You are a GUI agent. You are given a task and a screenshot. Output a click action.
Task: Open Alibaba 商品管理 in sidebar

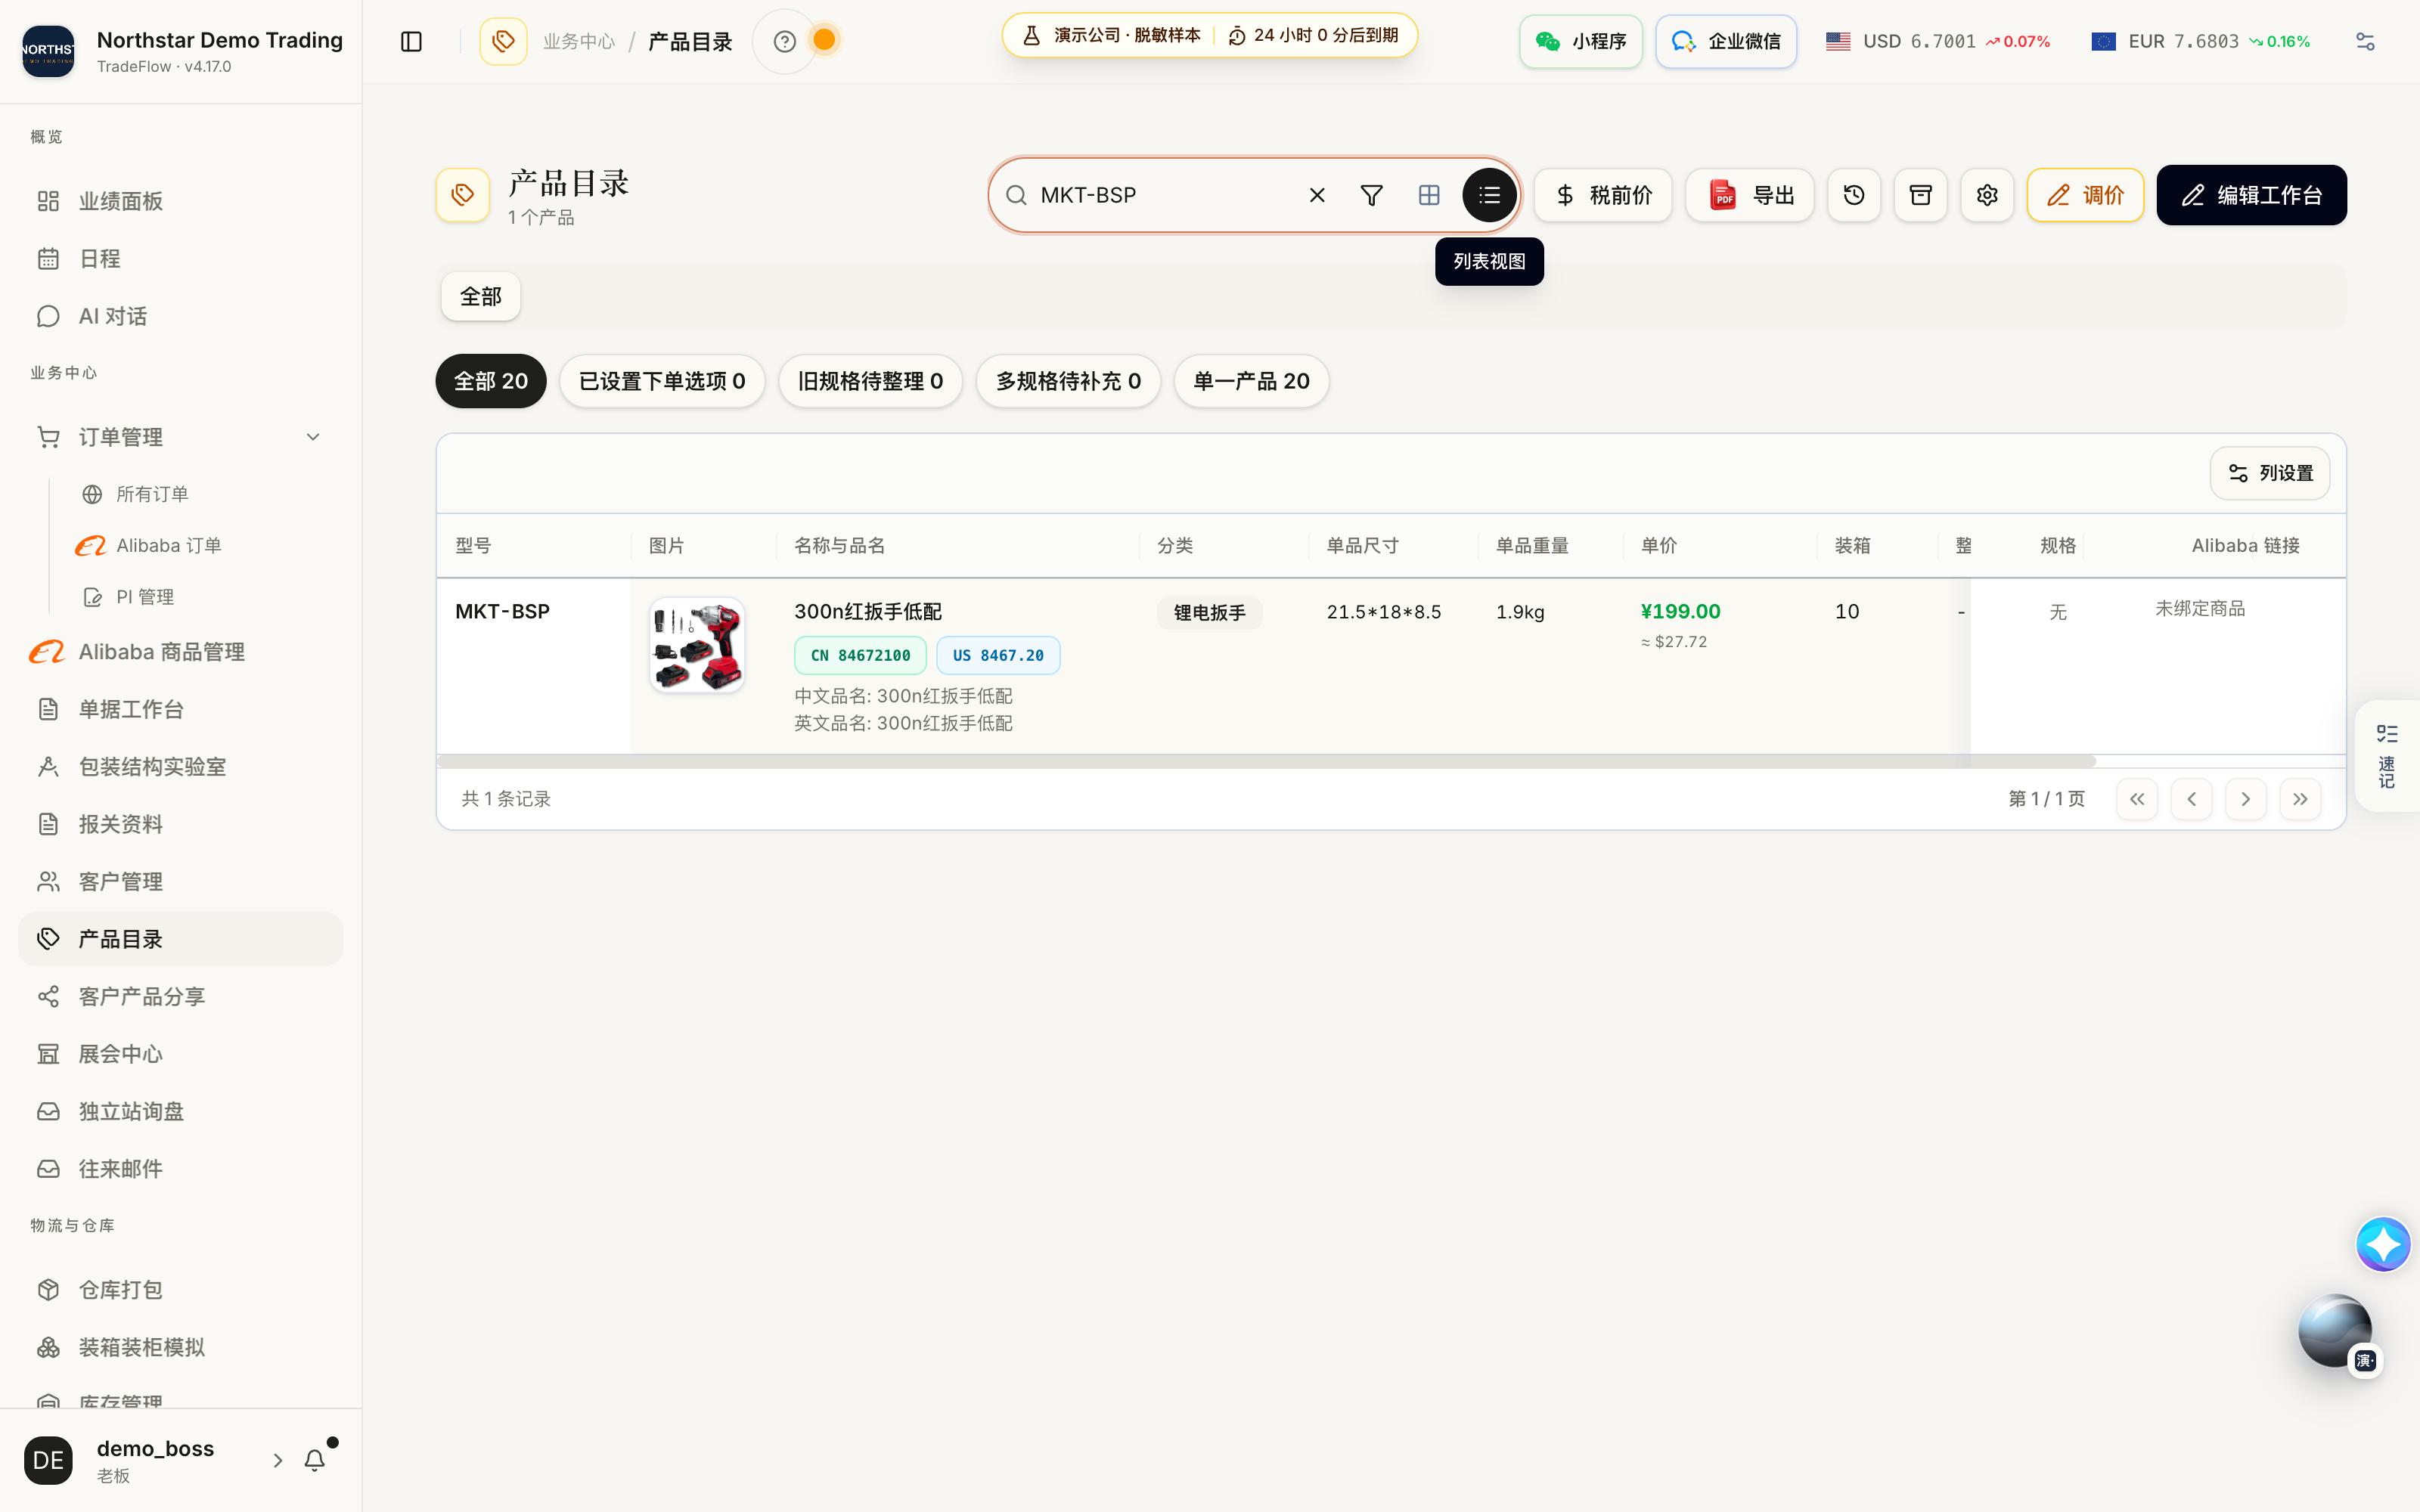pos(180,652)
